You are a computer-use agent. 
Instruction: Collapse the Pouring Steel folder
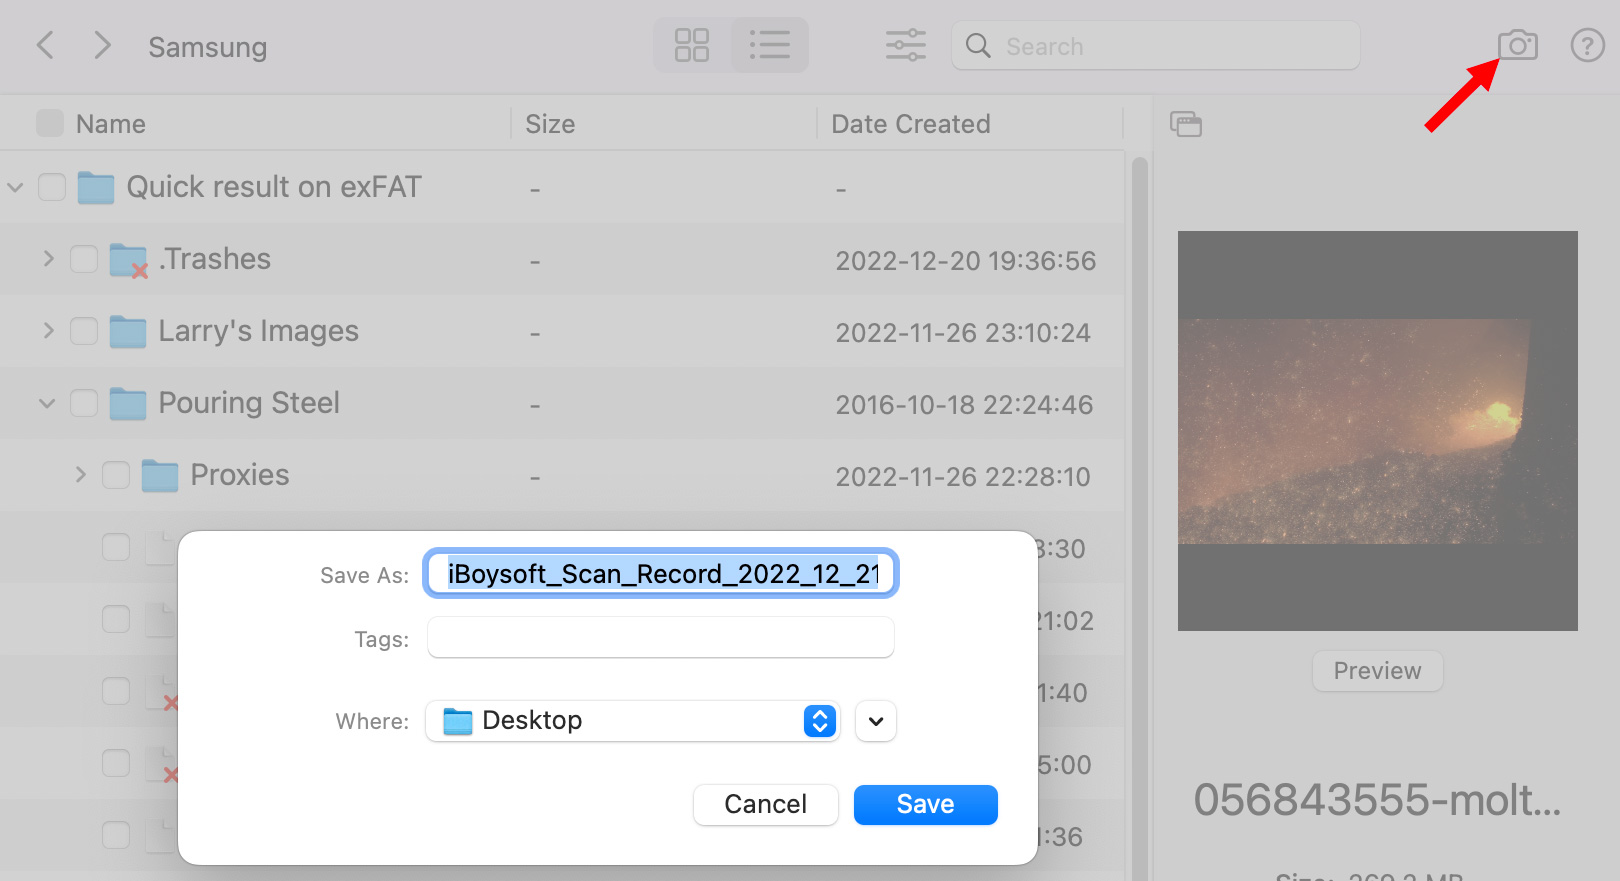[x=47, y=403]
